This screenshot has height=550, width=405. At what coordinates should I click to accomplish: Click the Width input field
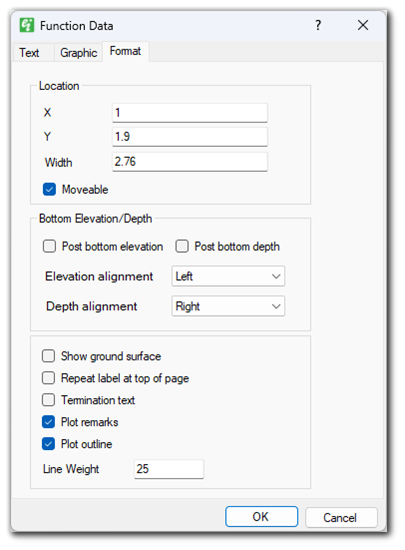tap(190, 162)
